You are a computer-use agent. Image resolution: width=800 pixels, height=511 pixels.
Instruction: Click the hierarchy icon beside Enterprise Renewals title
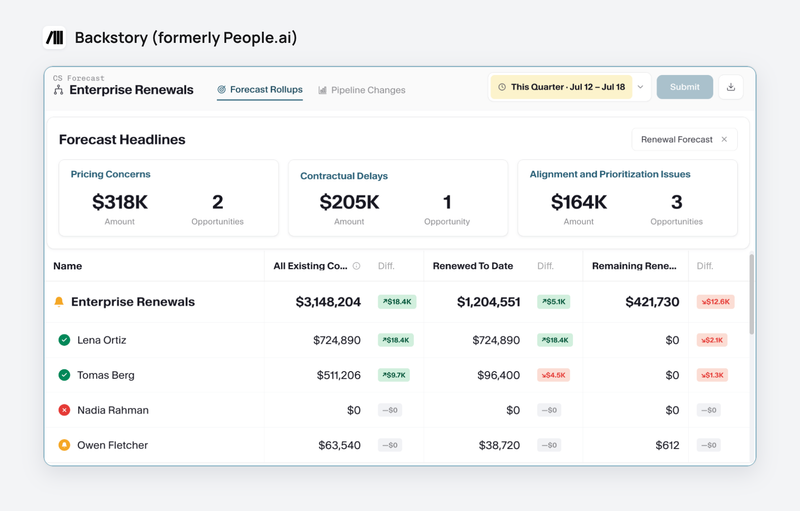[x=59, y=90]
